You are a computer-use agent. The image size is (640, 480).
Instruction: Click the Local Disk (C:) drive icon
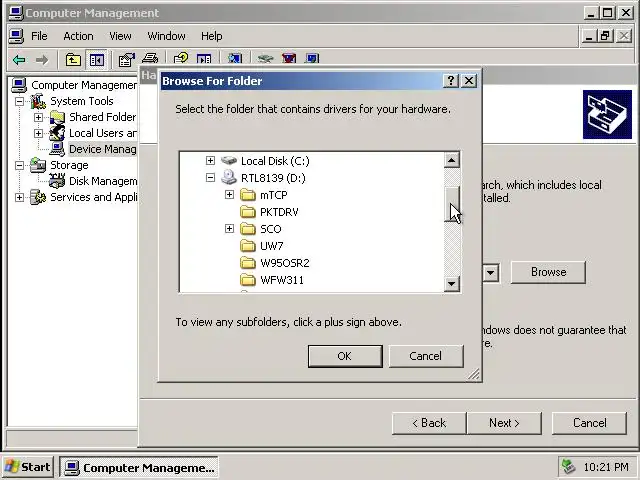point(229,160)
